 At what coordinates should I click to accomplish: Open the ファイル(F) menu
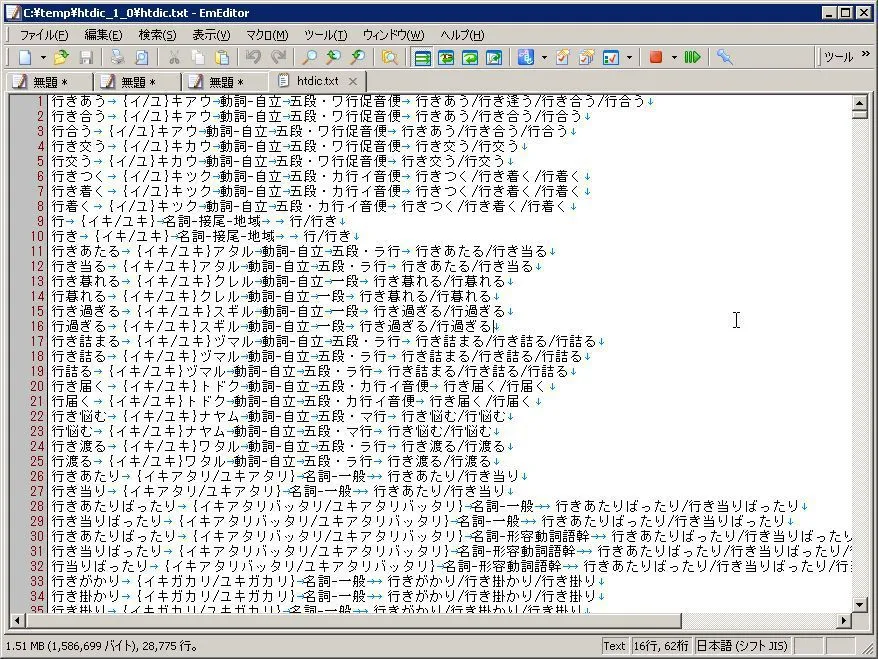point(44,35)
